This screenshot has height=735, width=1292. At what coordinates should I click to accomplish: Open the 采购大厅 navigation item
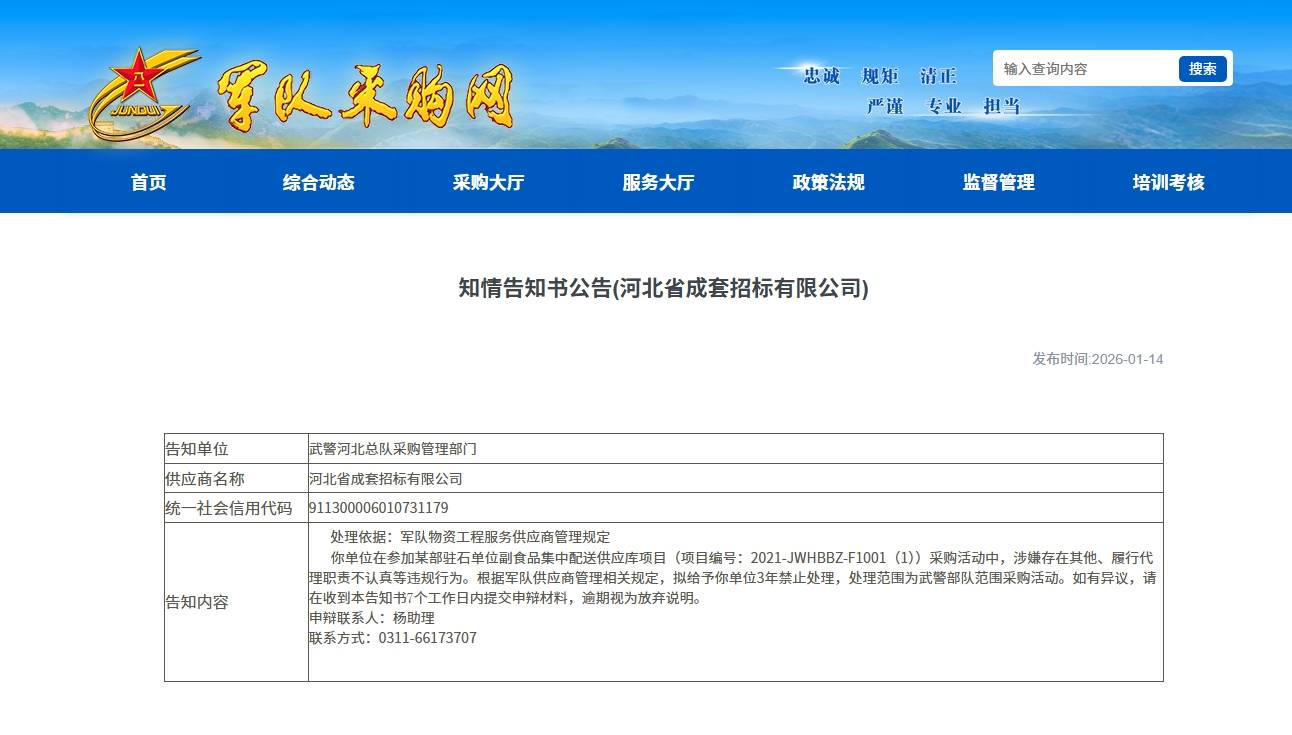(x=488, y=182)
